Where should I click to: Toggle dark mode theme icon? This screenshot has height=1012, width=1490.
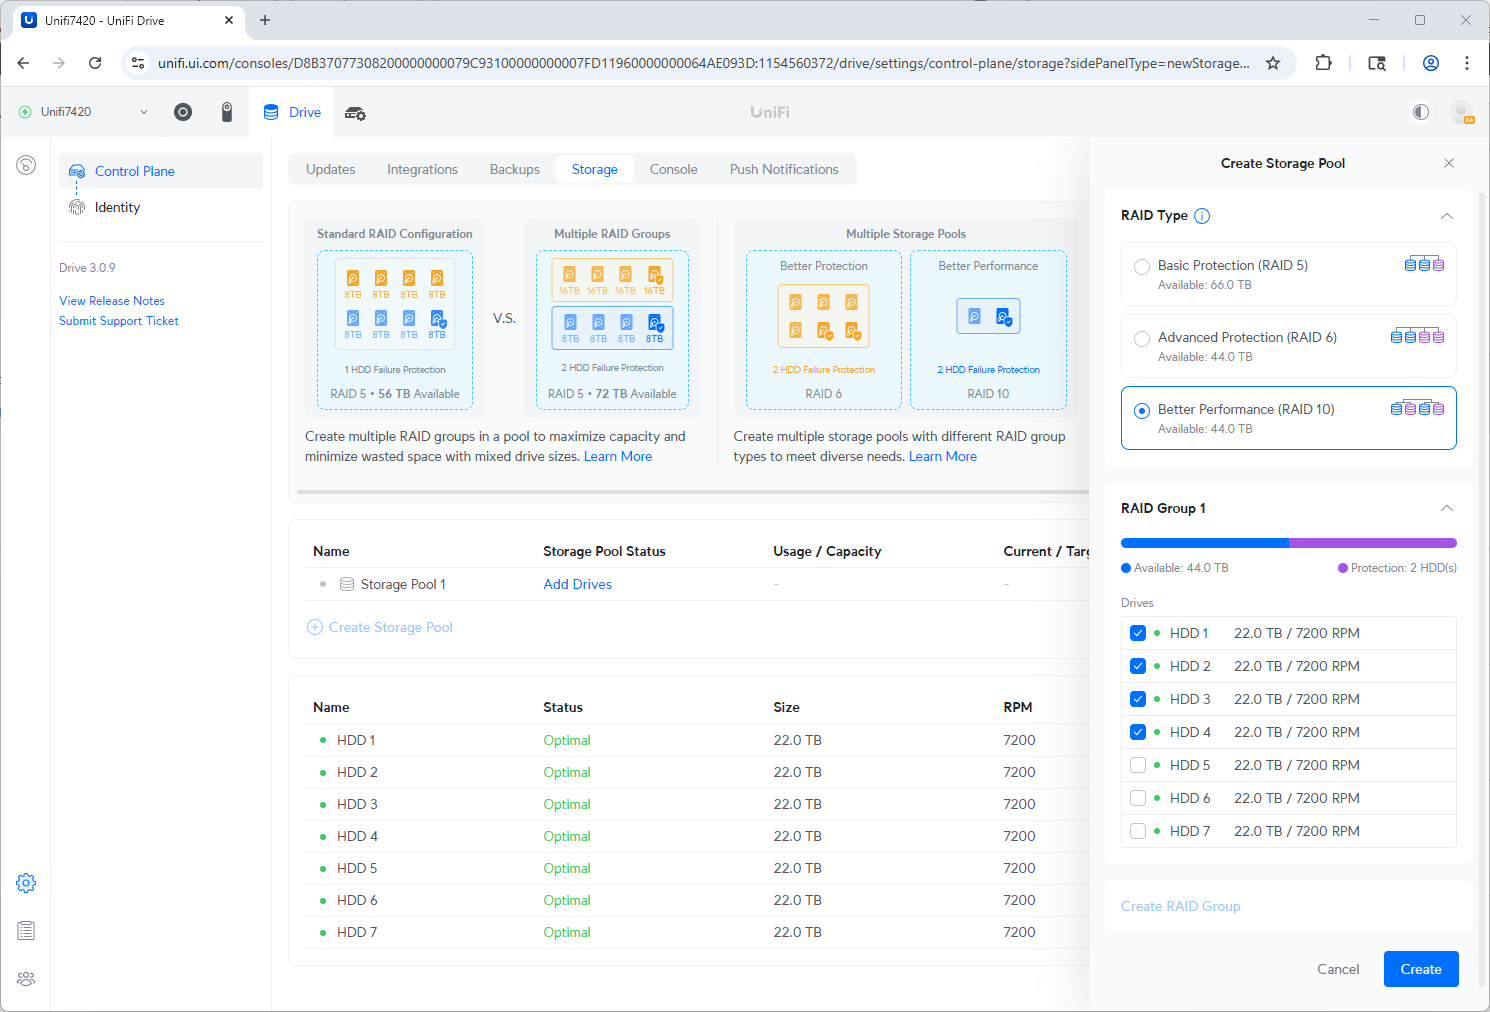tap(1421, 112)
